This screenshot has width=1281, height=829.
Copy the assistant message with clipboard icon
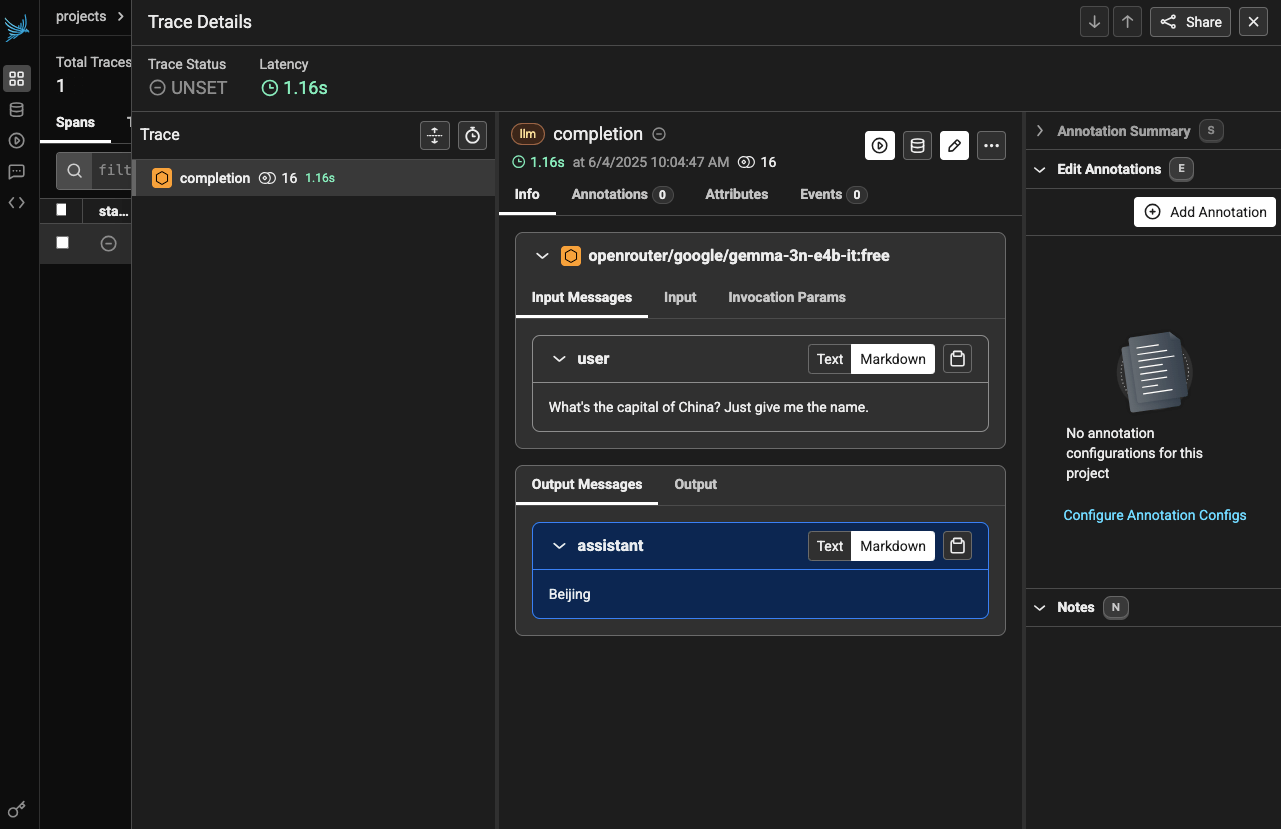coord(957,546)
